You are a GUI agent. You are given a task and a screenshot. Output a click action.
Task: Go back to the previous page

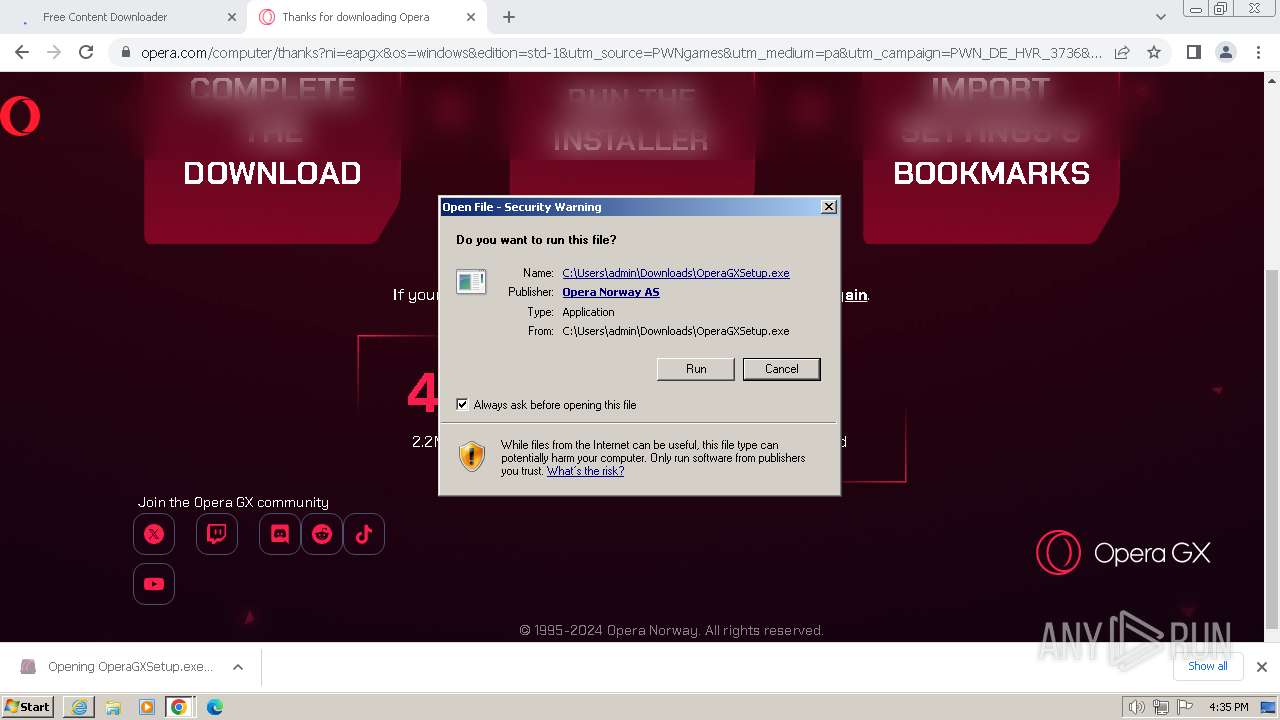click(22, 52)
